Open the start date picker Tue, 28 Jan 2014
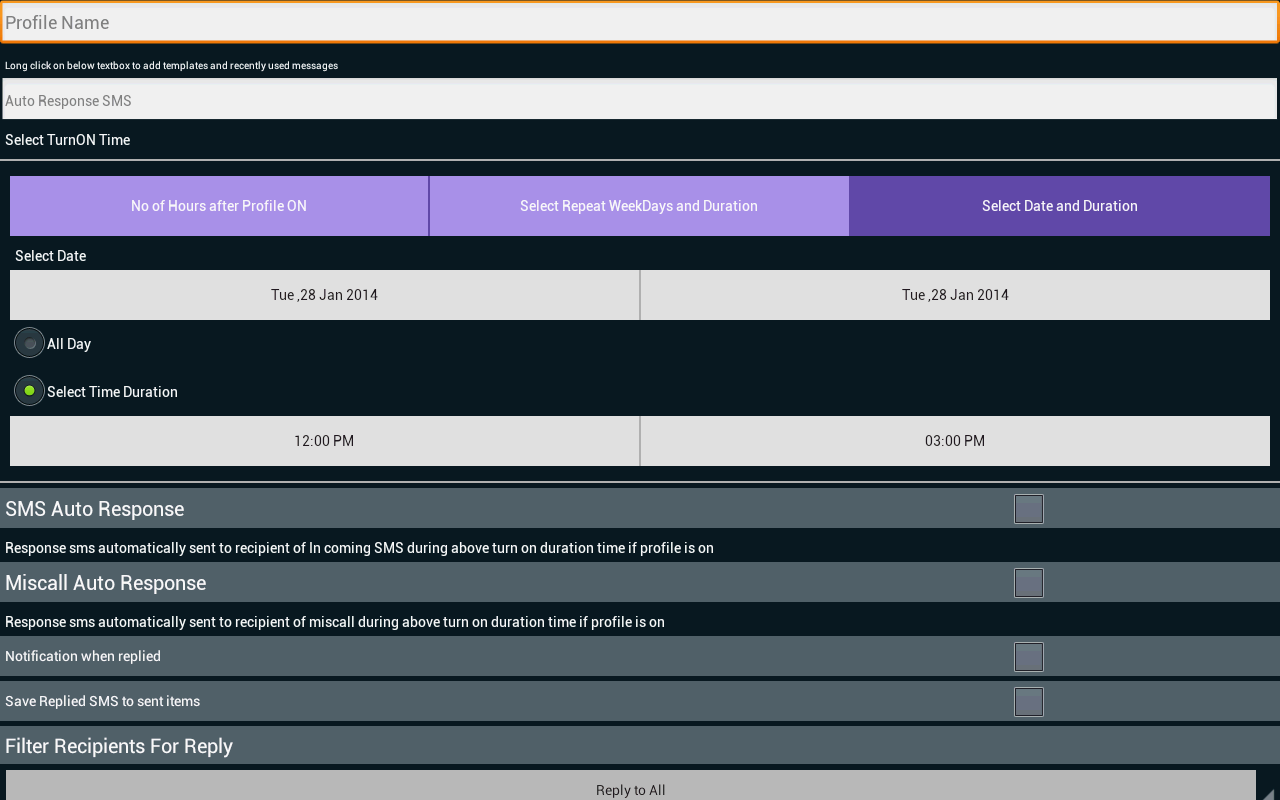1280x800 pixels. (324, 295)
